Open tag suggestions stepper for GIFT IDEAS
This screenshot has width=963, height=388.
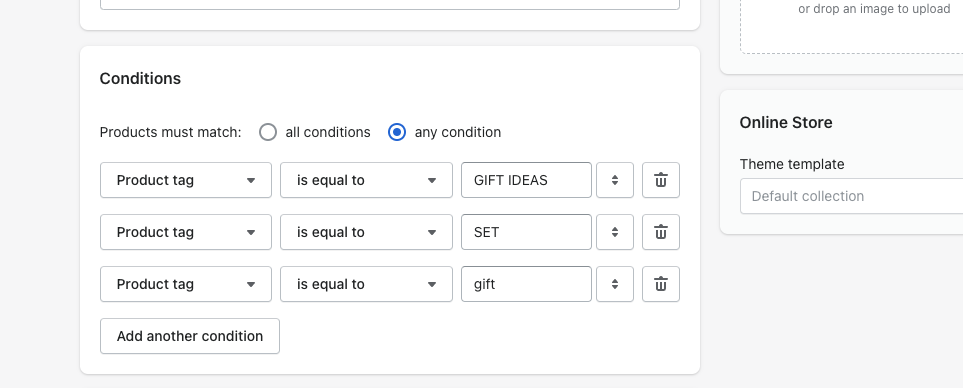tap(615, 180)
